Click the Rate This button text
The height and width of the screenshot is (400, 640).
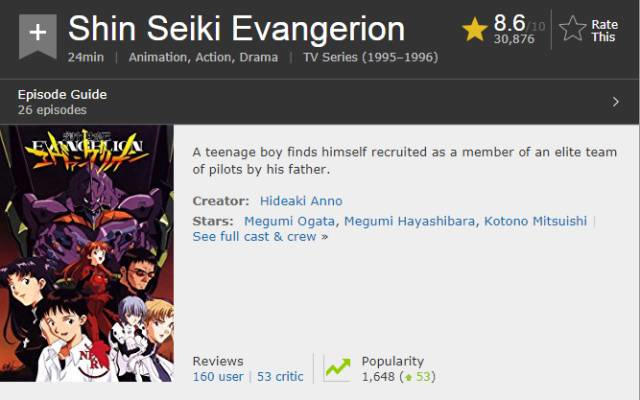point(604,31)
